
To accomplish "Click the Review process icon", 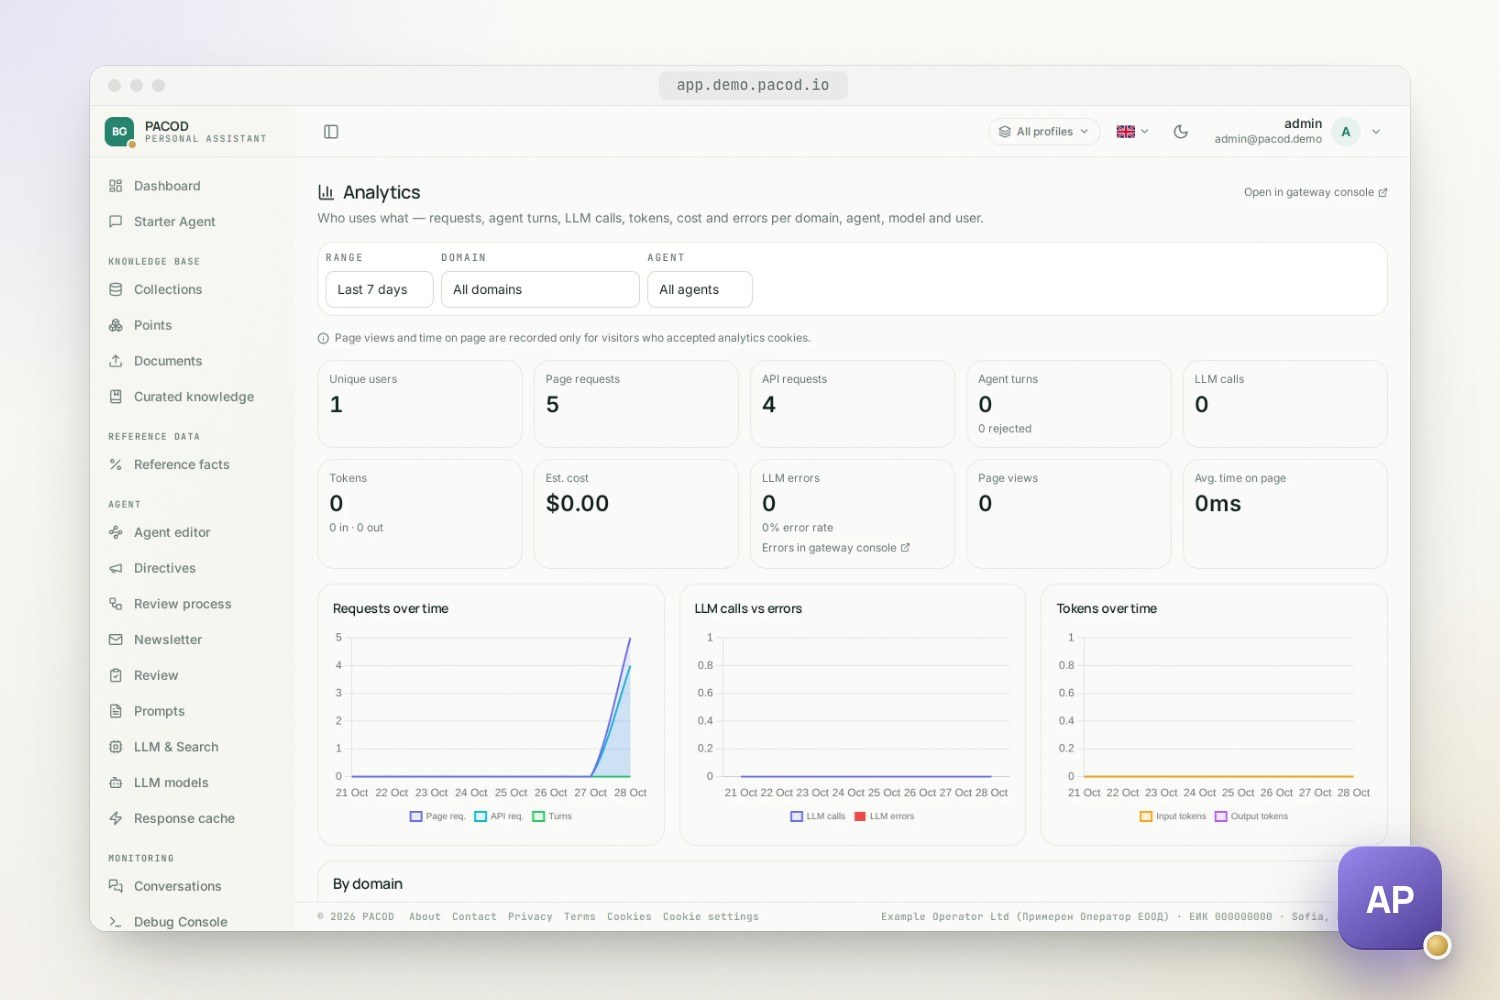I will click(116, 604).
